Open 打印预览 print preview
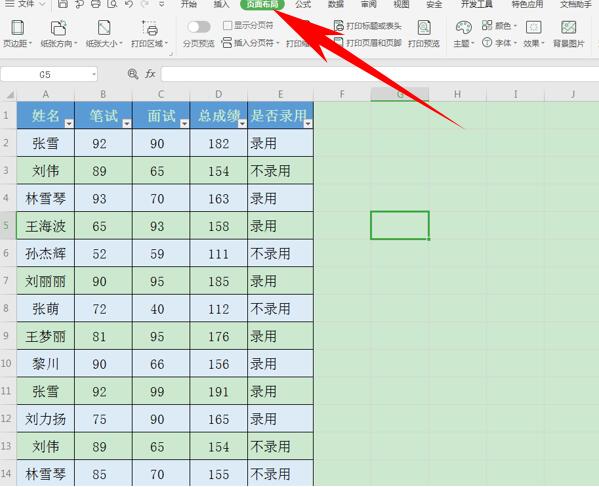The image size is (599, 487). click(x=424, y=34)
